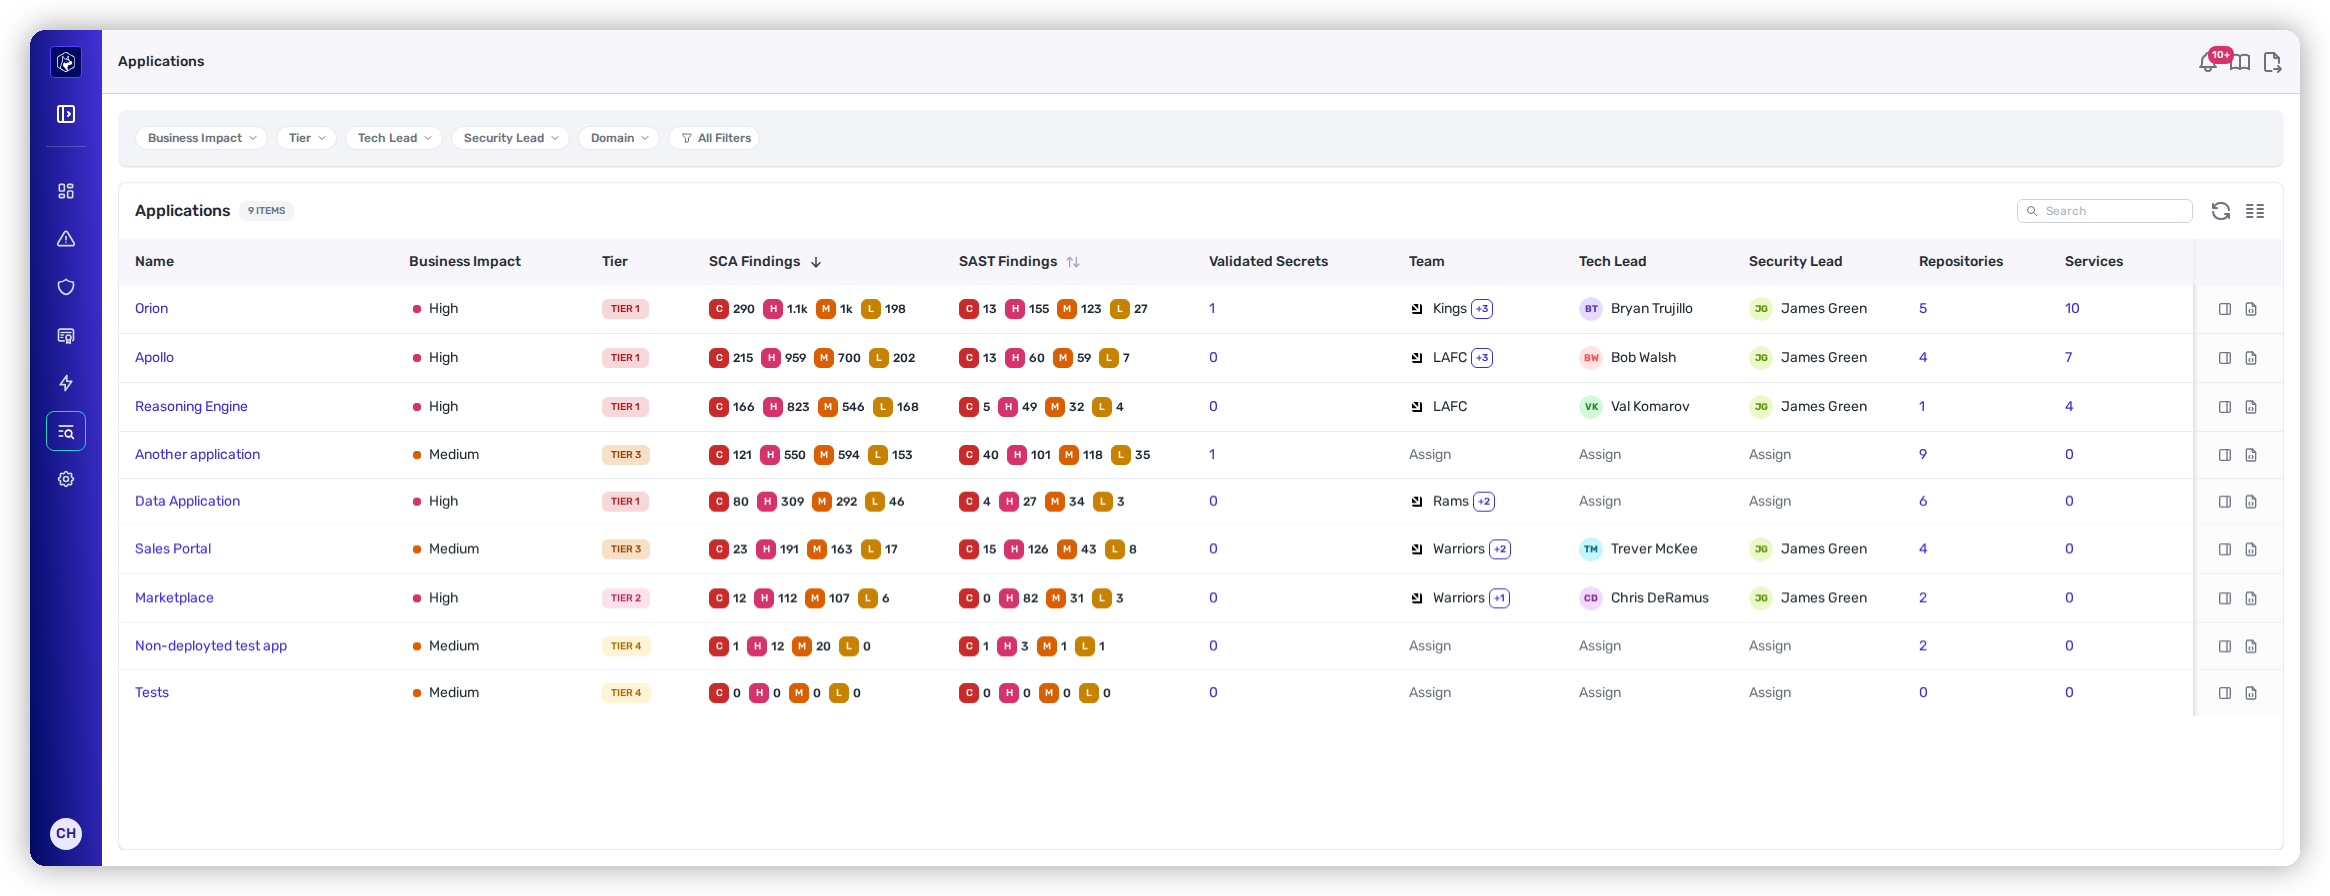Screen dimensions: 2330x896
Task: Open the All Filters button
Action: (715, 138)
